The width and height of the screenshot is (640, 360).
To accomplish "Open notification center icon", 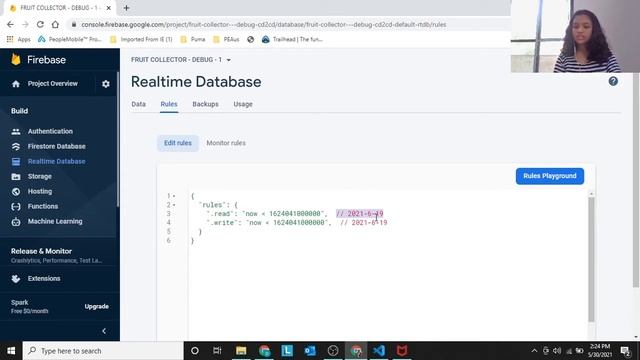I will [x=625, y=351].
